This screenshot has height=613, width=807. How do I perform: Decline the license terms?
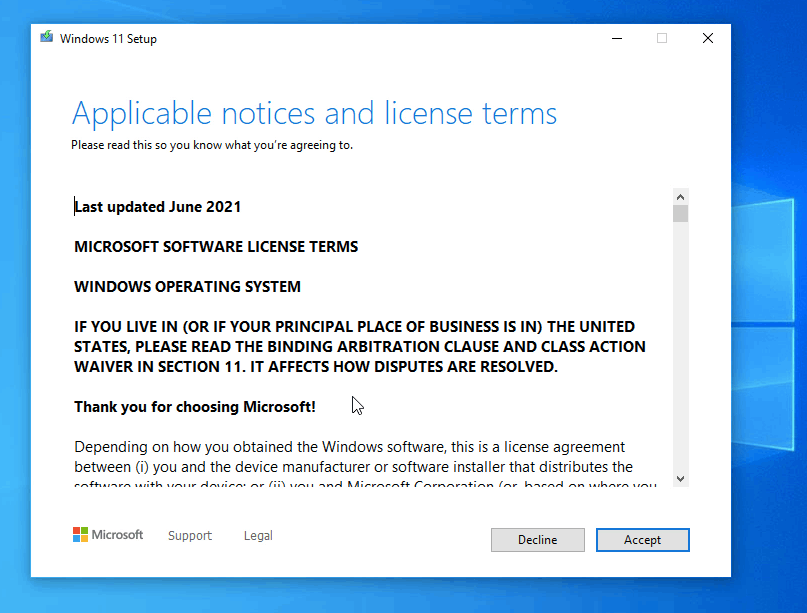point(537,539)
